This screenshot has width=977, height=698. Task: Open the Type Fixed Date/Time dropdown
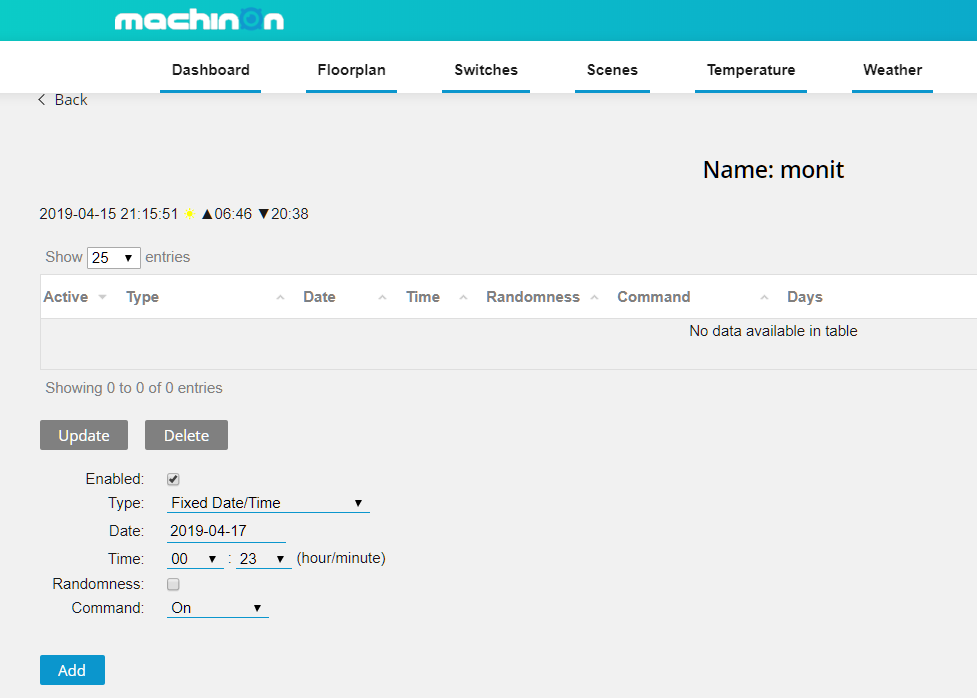click(x=267, y=503)
